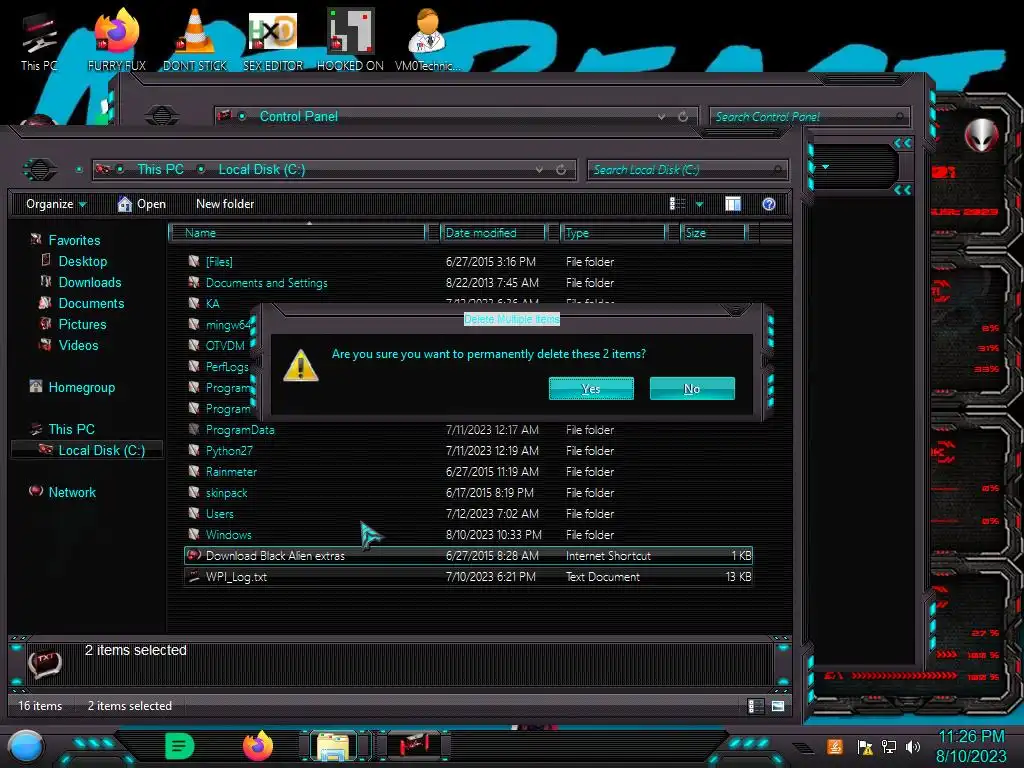Screen dimensions: 1024x768
Task: Click the OTVDM folder icon
Action: (x=194, y=345)
